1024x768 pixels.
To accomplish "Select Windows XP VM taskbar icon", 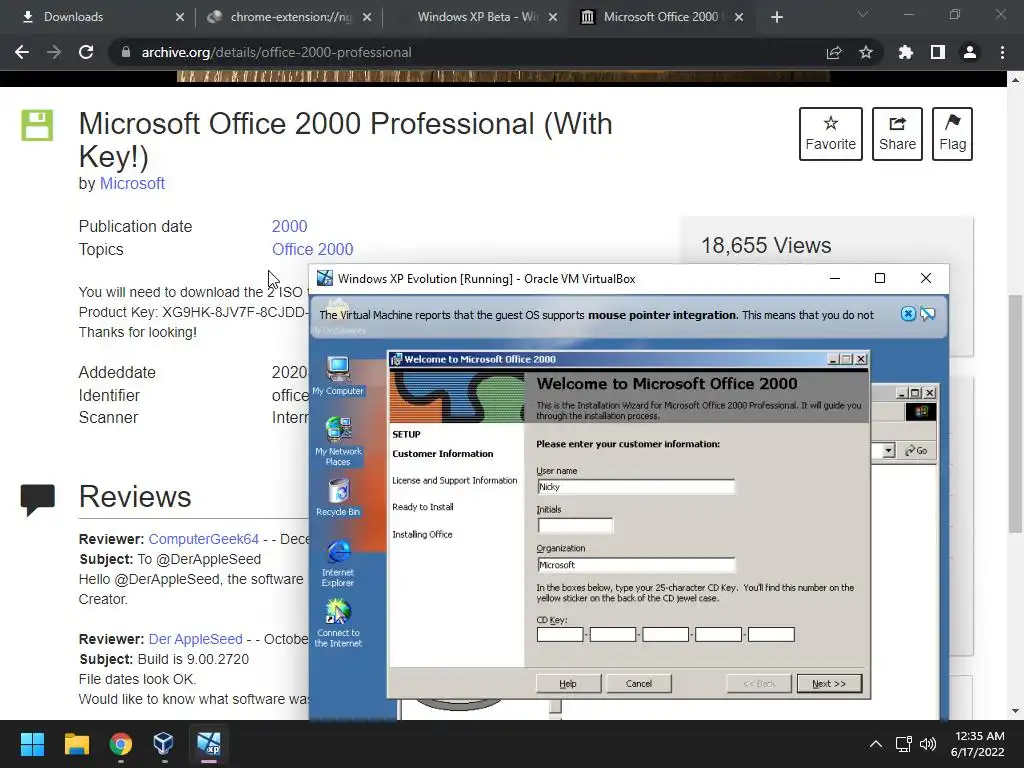I will [209, 744].
